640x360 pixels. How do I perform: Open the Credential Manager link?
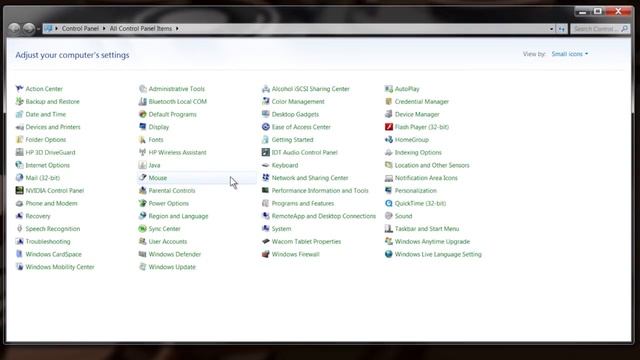click(421, 101)
